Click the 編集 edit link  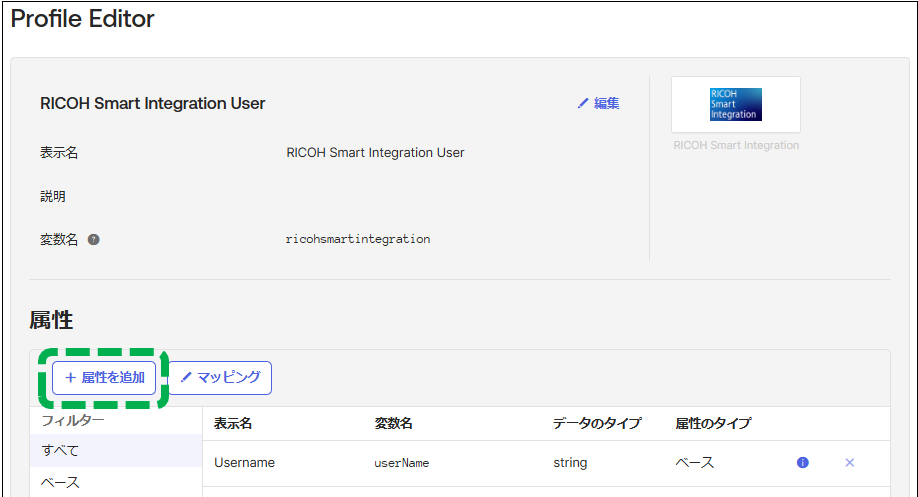(x=598, y=104)
